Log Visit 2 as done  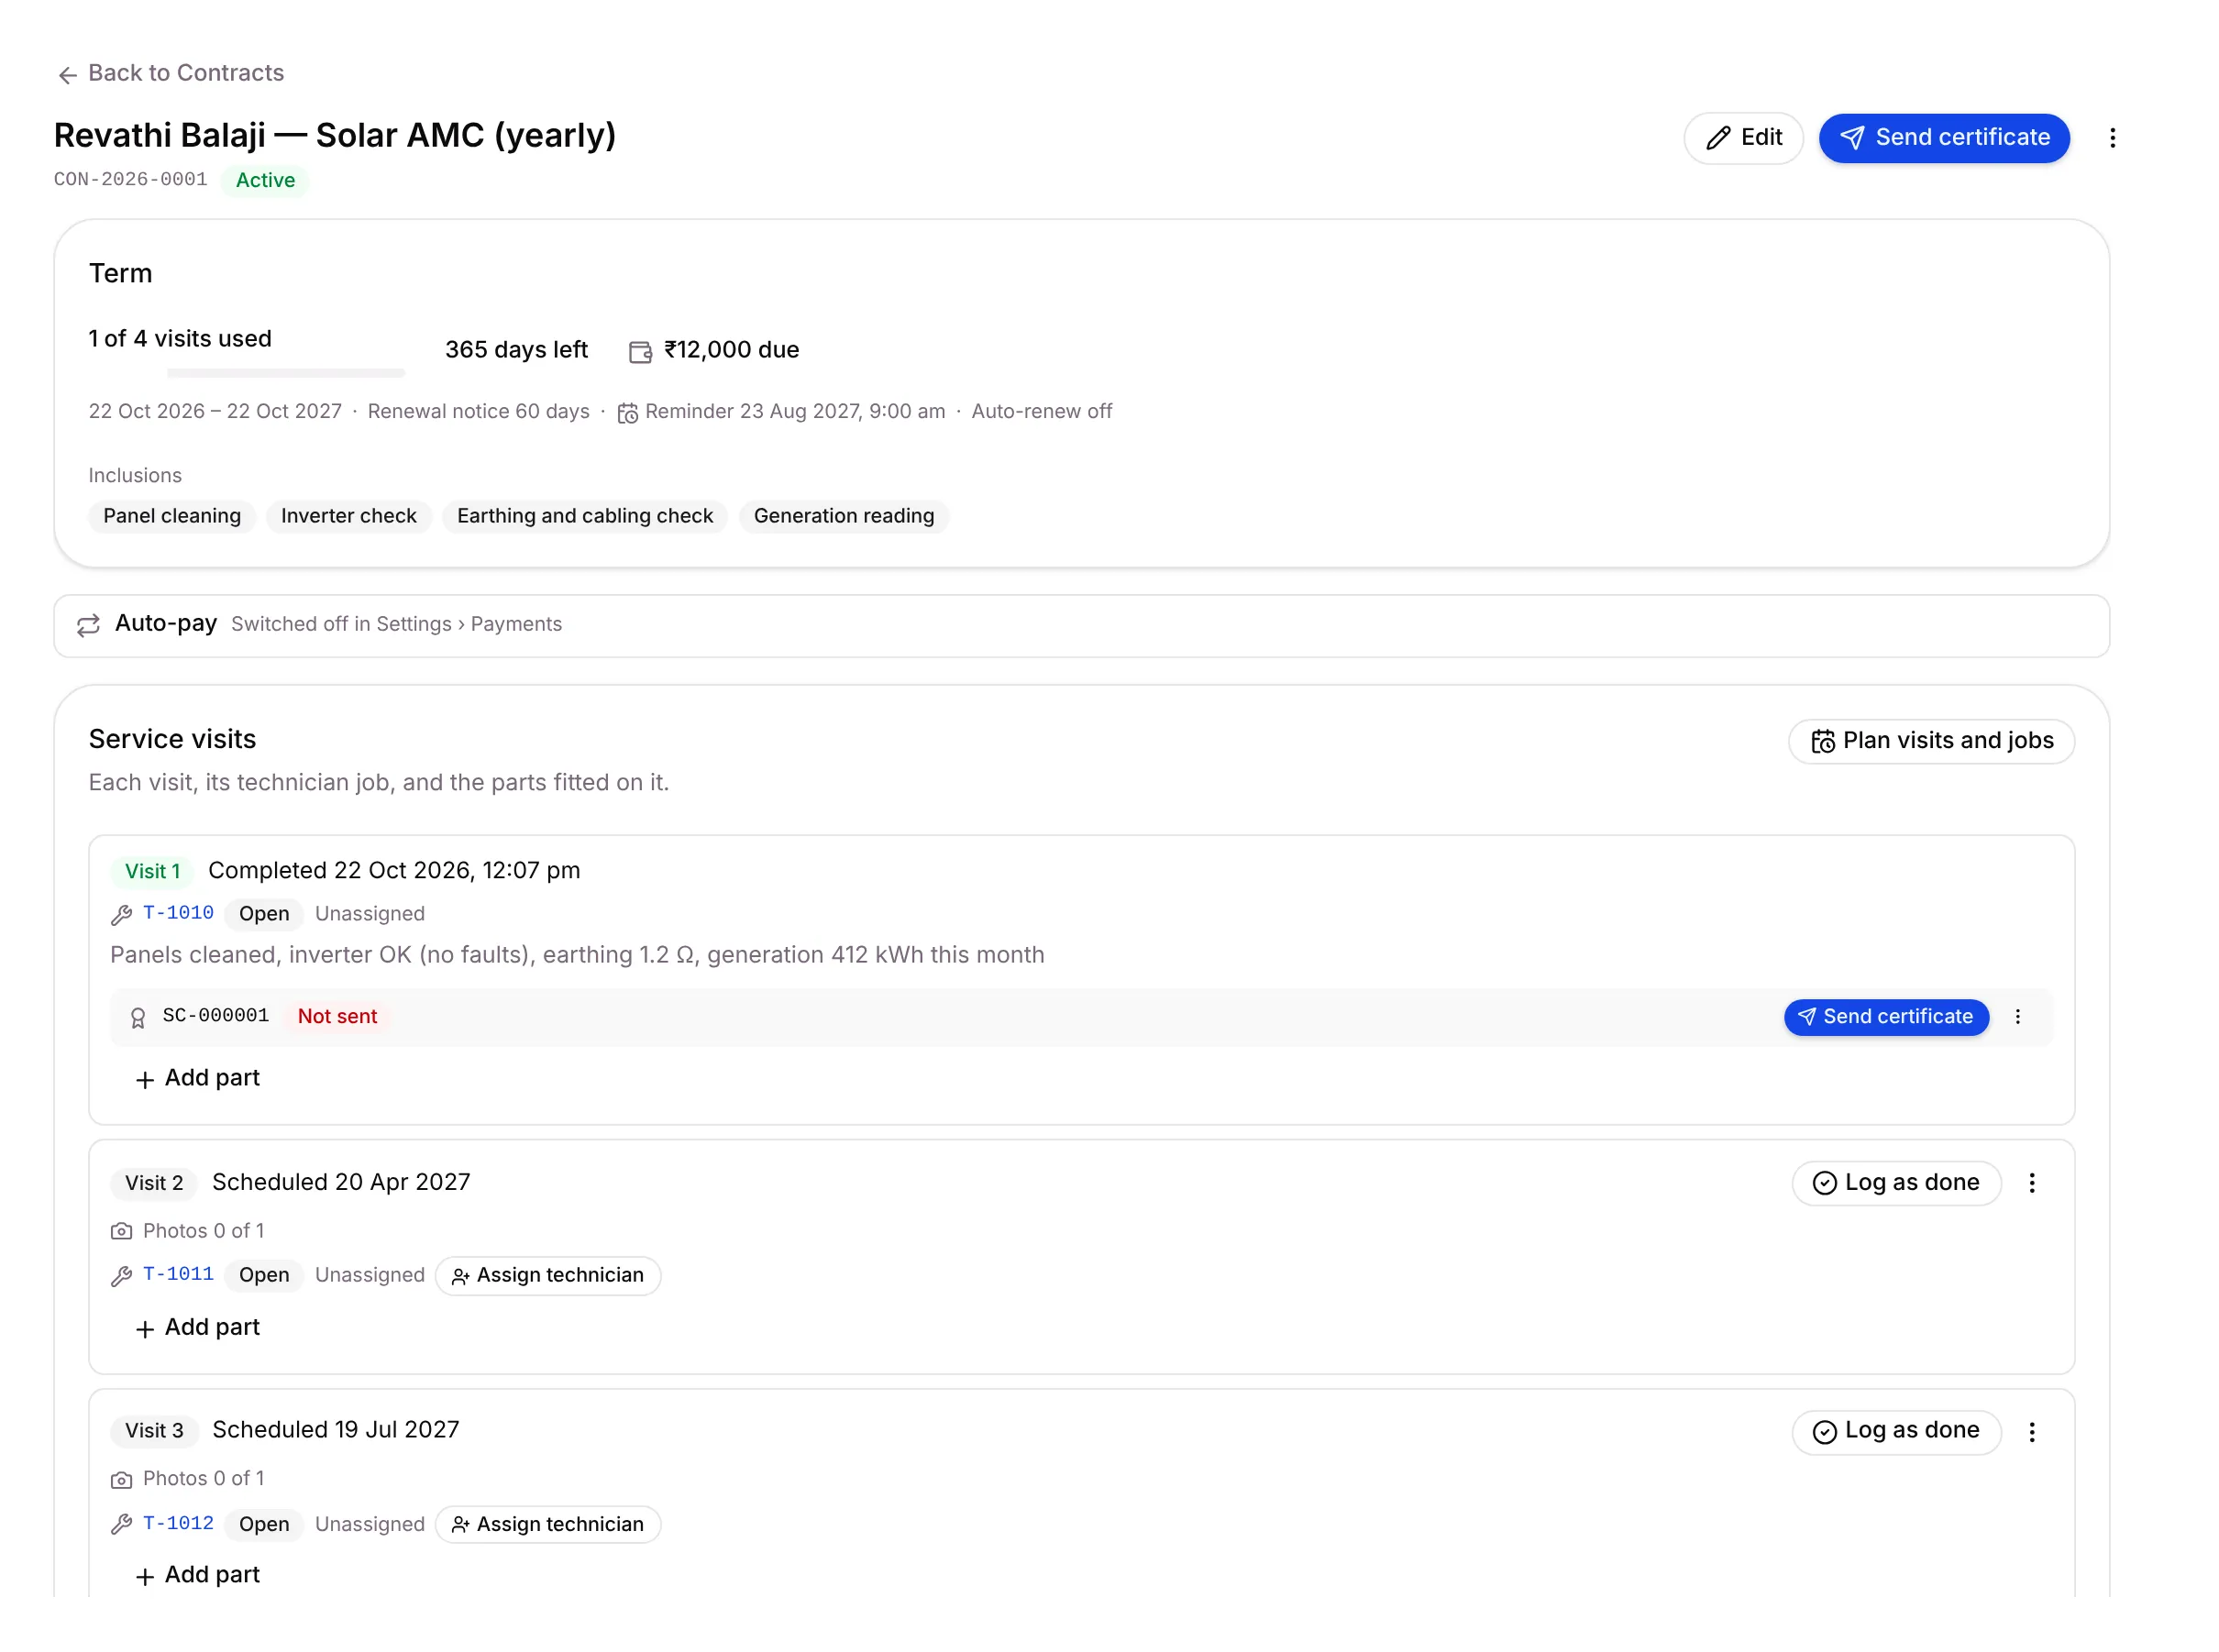pyautogui.click(x=1895, y=1182)
